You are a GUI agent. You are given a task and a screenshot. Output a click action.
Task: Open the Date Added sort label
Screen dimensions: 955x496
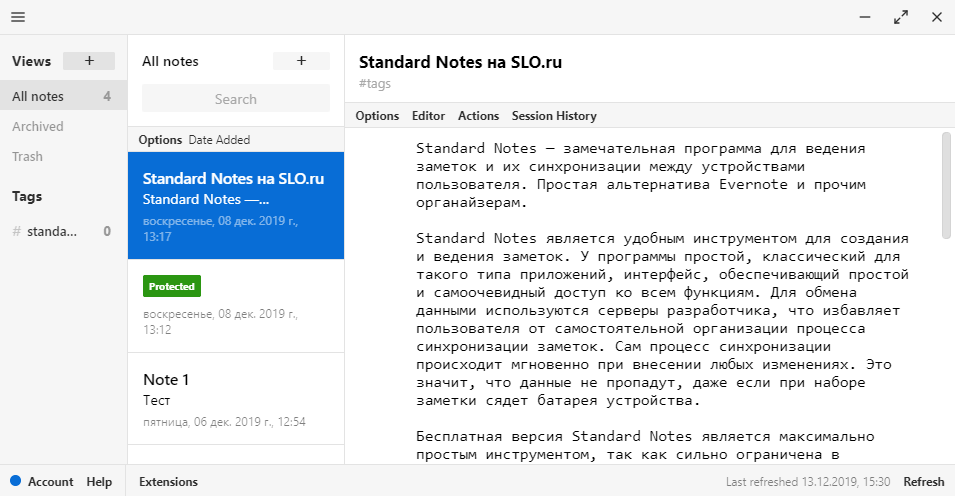(219, 140)
